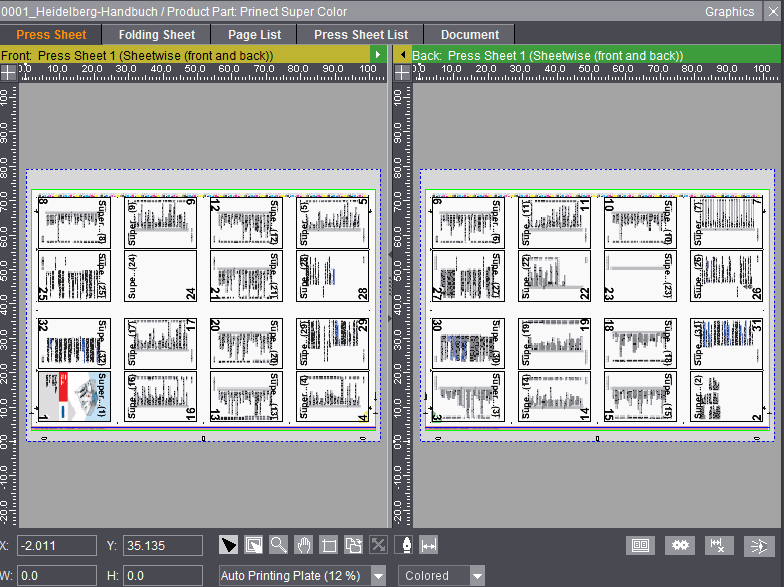Switch to the Folding Sheet tab
The height and width of the screenshot is (587, 784).
click(x=156, y=34)
